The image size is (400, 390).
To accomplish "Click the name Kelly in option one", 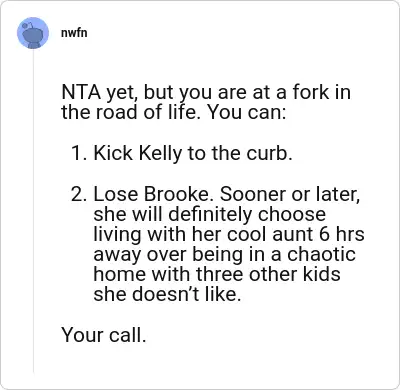I will (160, 154).
